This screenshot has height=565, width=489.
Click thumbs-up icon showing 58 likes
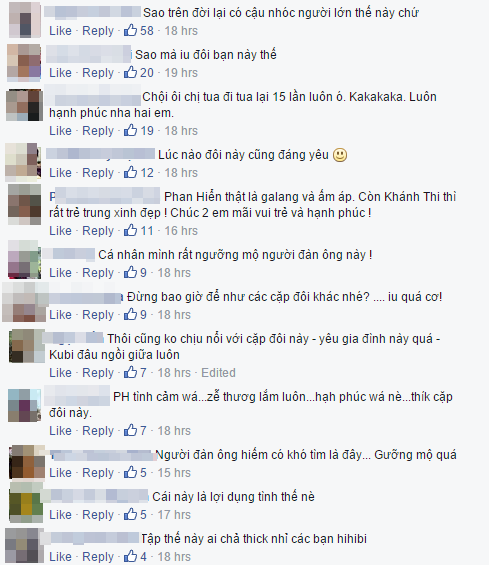[x=130, y=30]
